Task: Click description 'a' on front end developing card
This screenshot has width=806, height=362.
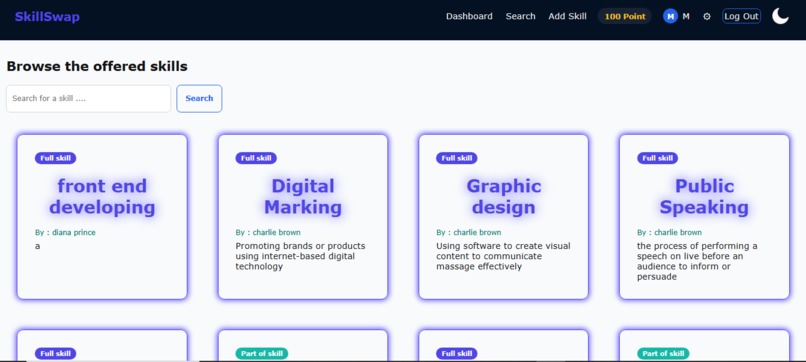Action: 38,246
